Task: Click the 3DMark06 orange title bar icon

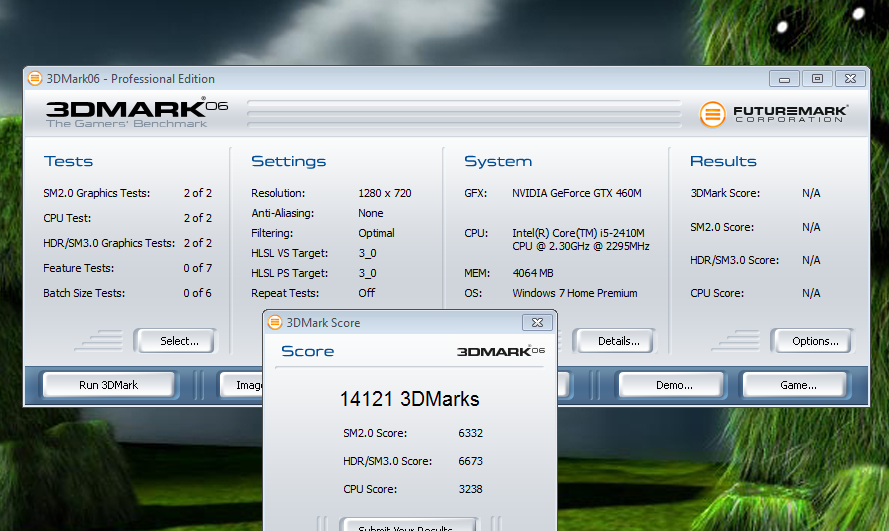Action: click(35, 79)
